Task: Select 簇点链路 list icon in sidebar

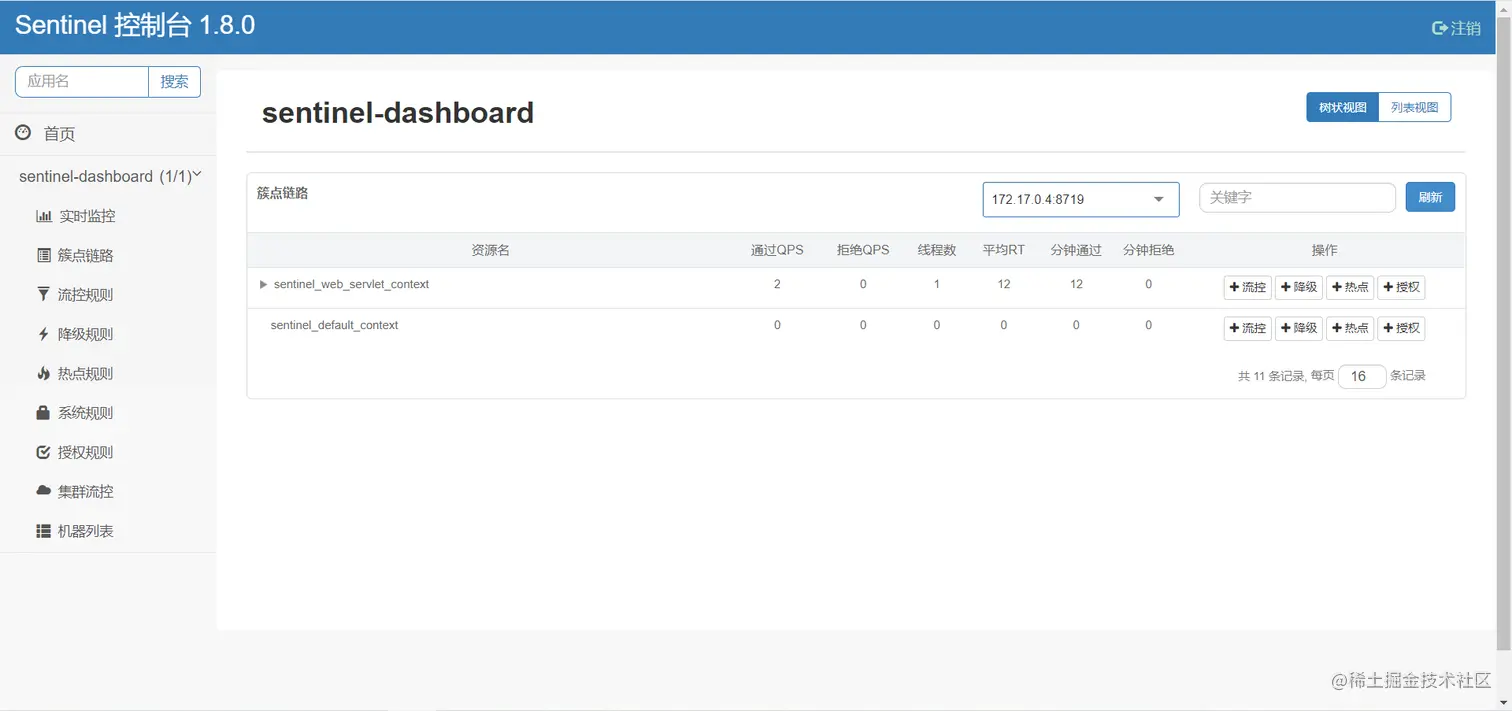Action: point(44,255)
